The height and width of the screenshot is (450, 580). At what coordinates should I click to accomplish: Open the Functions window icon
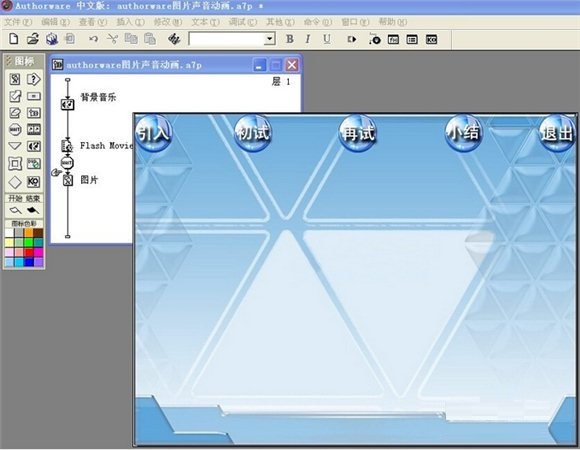(x=393, y=39)
